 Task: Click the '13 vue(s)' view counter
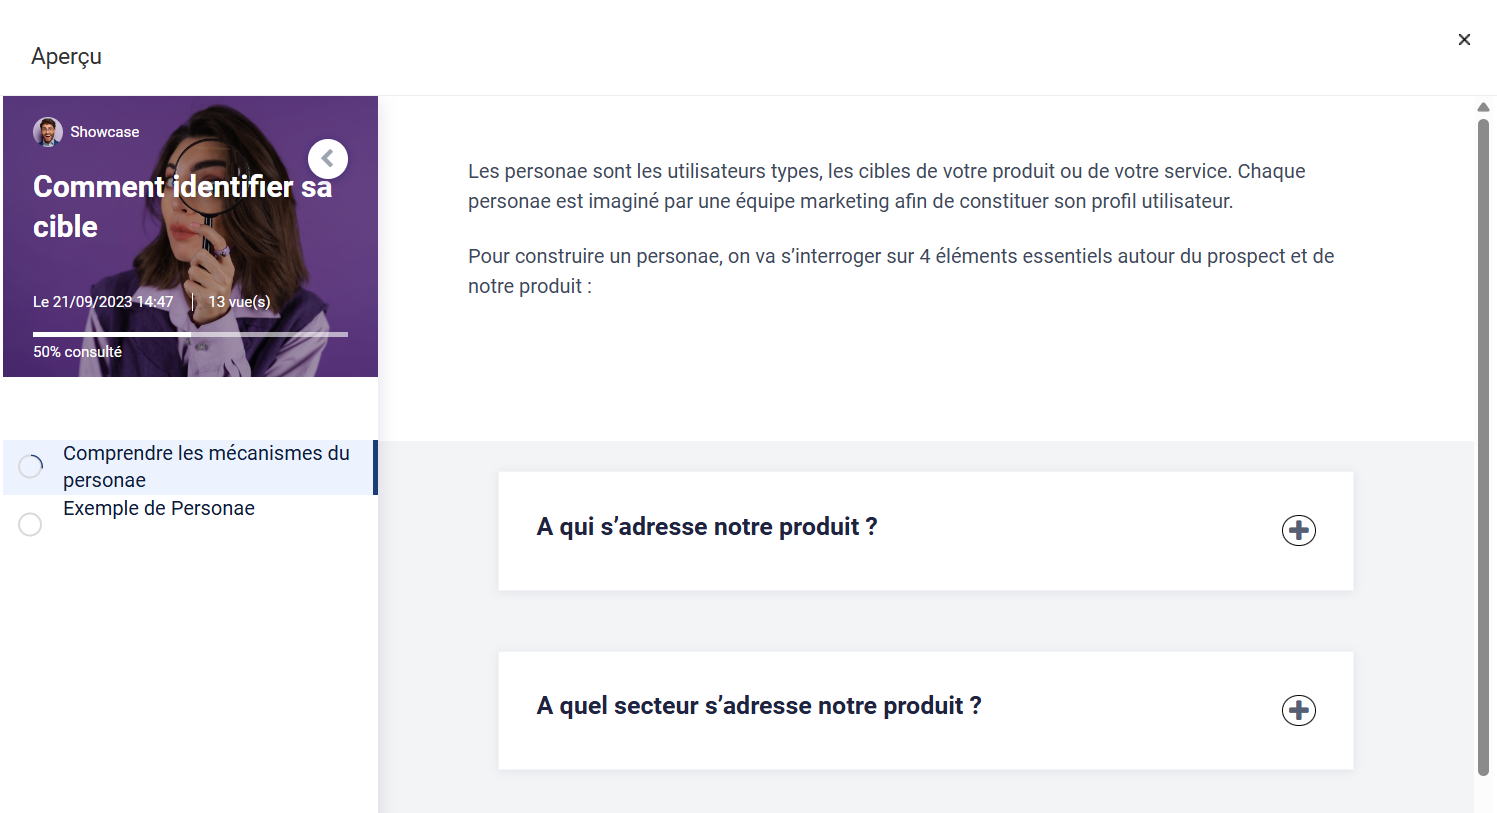coord(239,302)
